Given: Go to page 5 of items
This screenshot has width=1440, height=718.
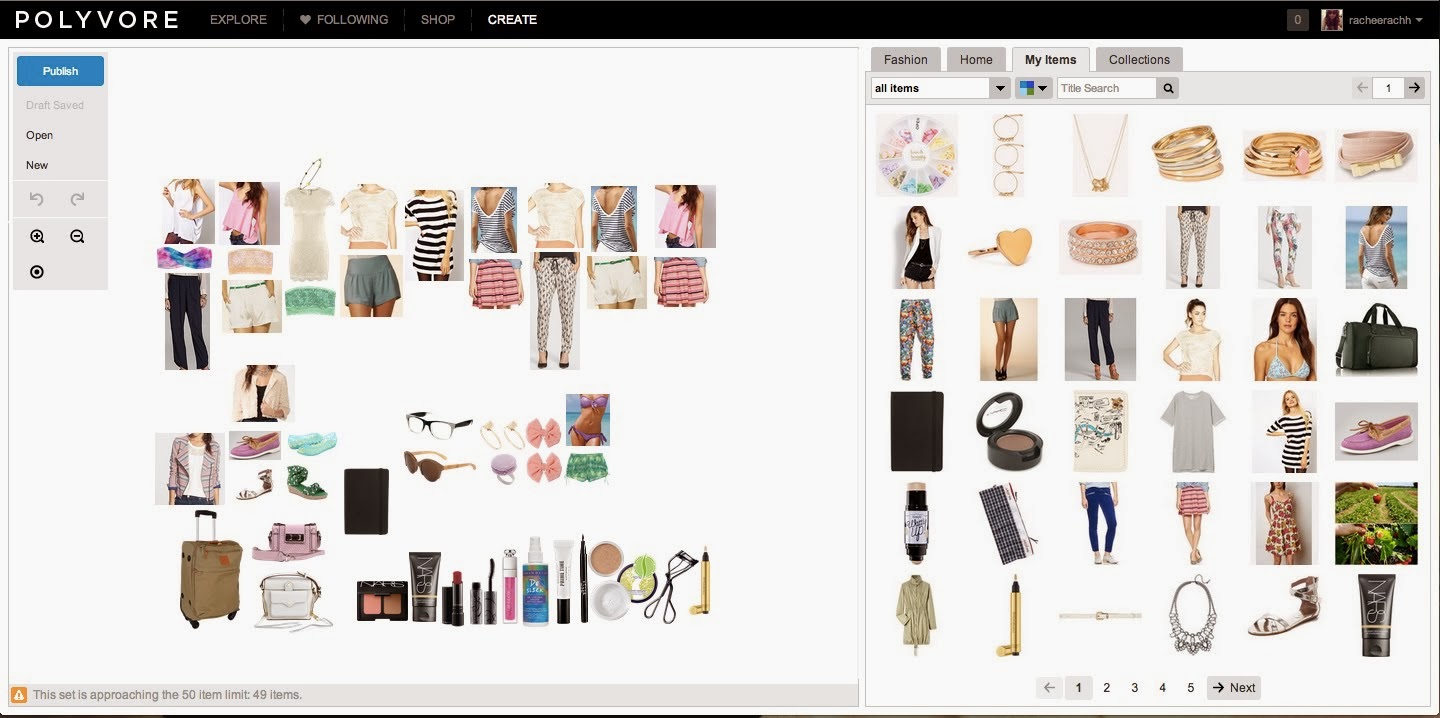Looking at the screenshot, I should click(x=1190, y=687).
